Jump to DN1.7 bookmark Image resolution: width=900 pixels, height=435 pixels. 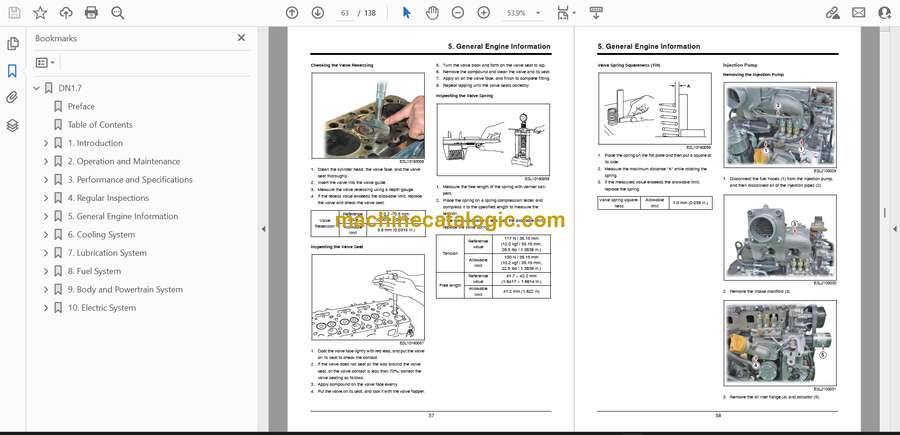click(x=70, y=88)
